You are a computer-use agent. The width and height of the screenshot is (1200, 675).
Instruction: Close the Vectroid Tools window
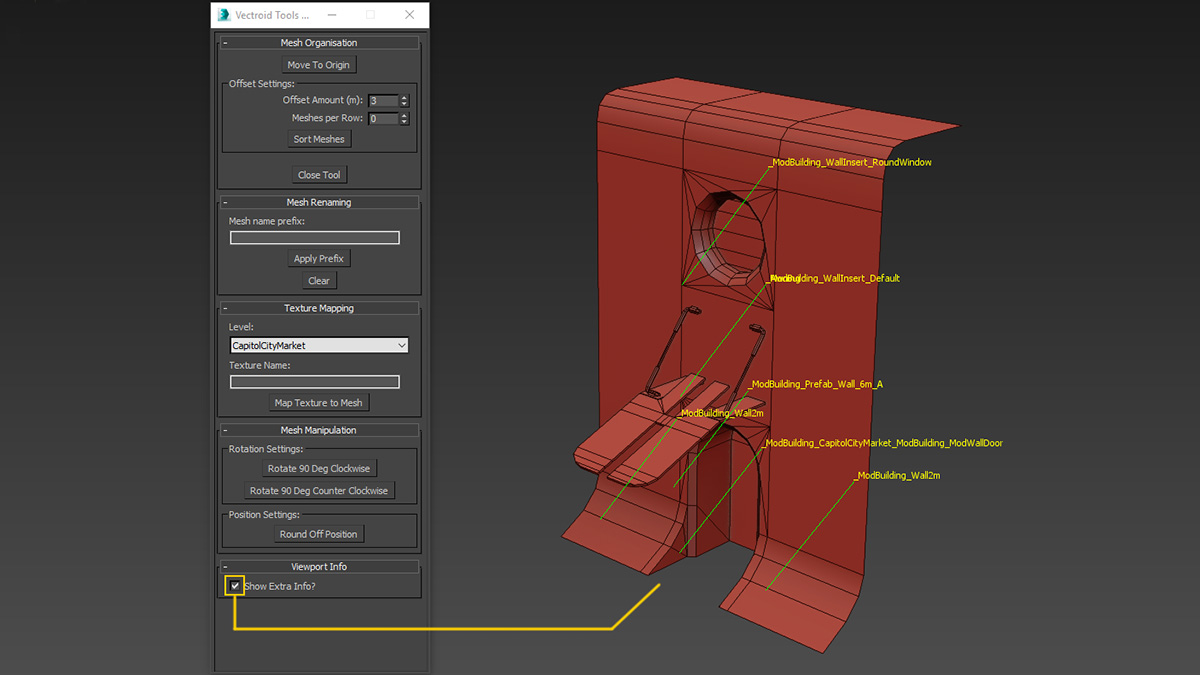(x=409, y=15)
